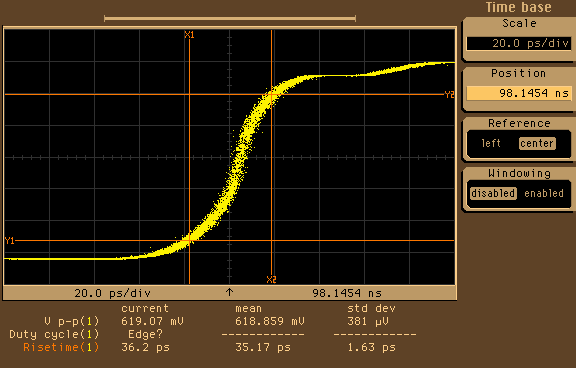Click the Y2 cursor marker label
Screen dimensions: 576x368
point(449,95)
